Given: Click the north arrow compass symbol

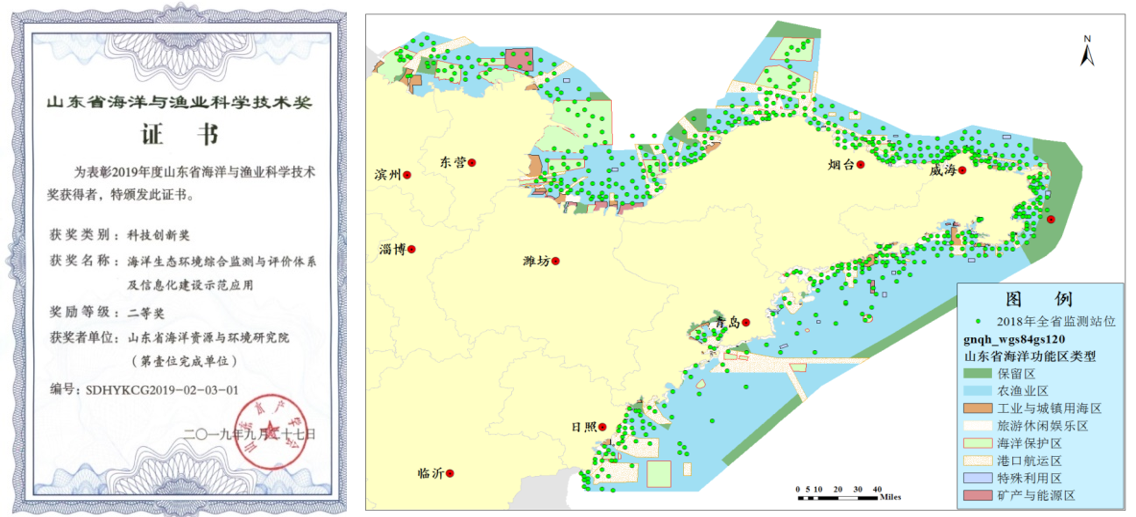Looking at the screenshot, I should tap(1087, 51).
